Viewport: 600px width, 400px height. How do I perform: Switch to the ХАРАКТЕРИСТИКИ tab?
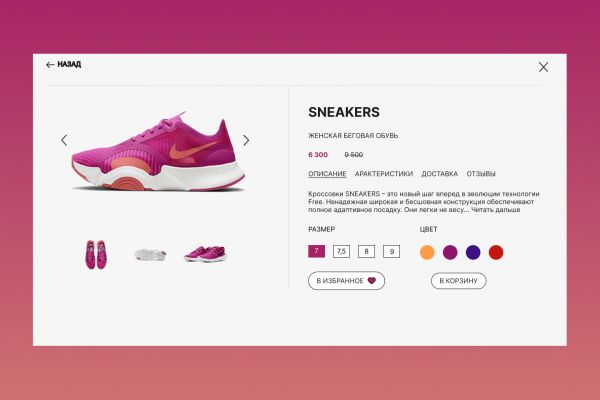coord(384,174)
